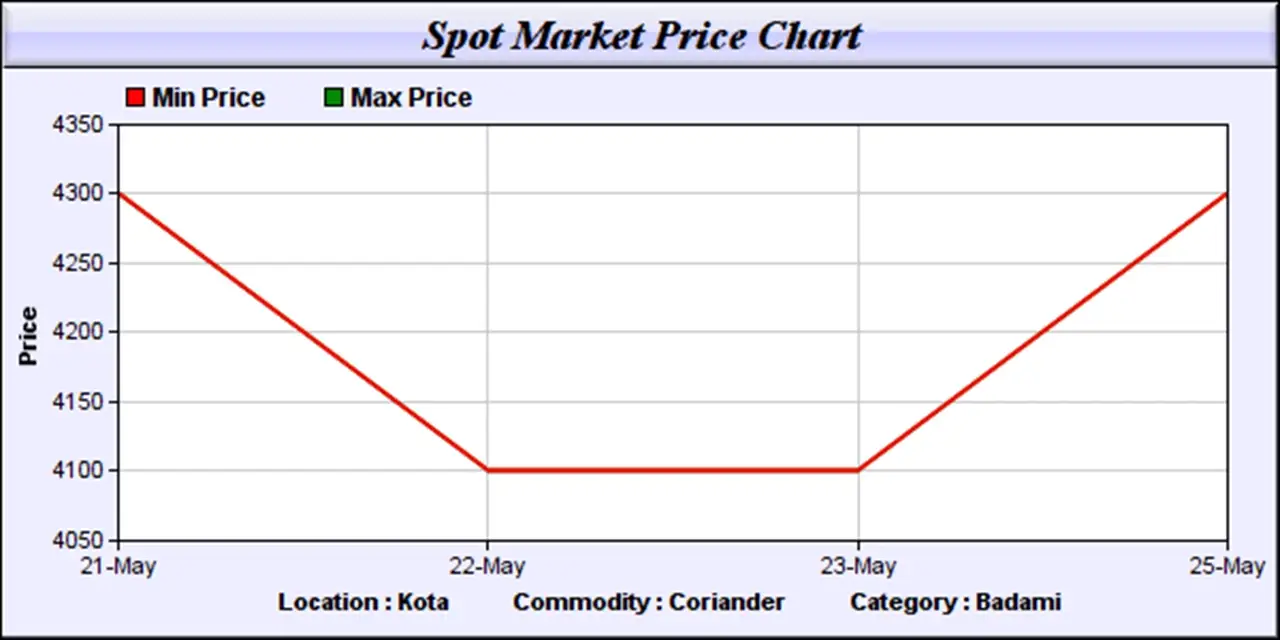Viewport: 1280px width, 640px height.
Task: Click the 4200 y-axis tick label
Action: point(76,332)
